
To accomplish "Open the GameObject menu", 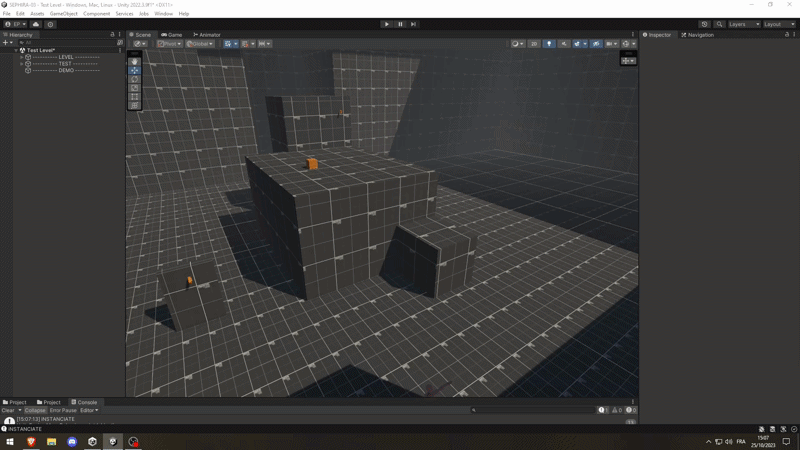I will tap(63, 14).
